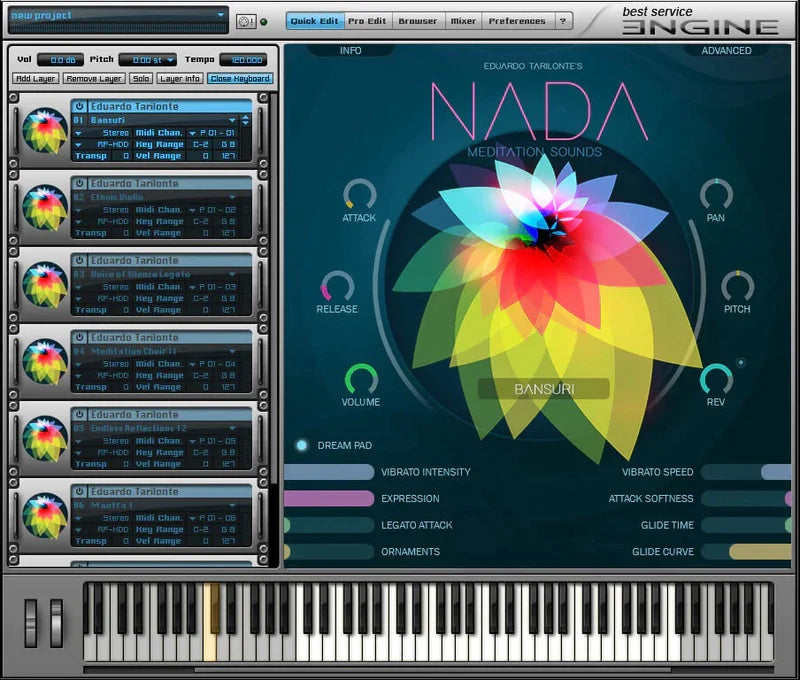The width and height of the screenshot is (800, 680).
Task: Toggle the DREAM PAD switch
Action: click(302, 445)
